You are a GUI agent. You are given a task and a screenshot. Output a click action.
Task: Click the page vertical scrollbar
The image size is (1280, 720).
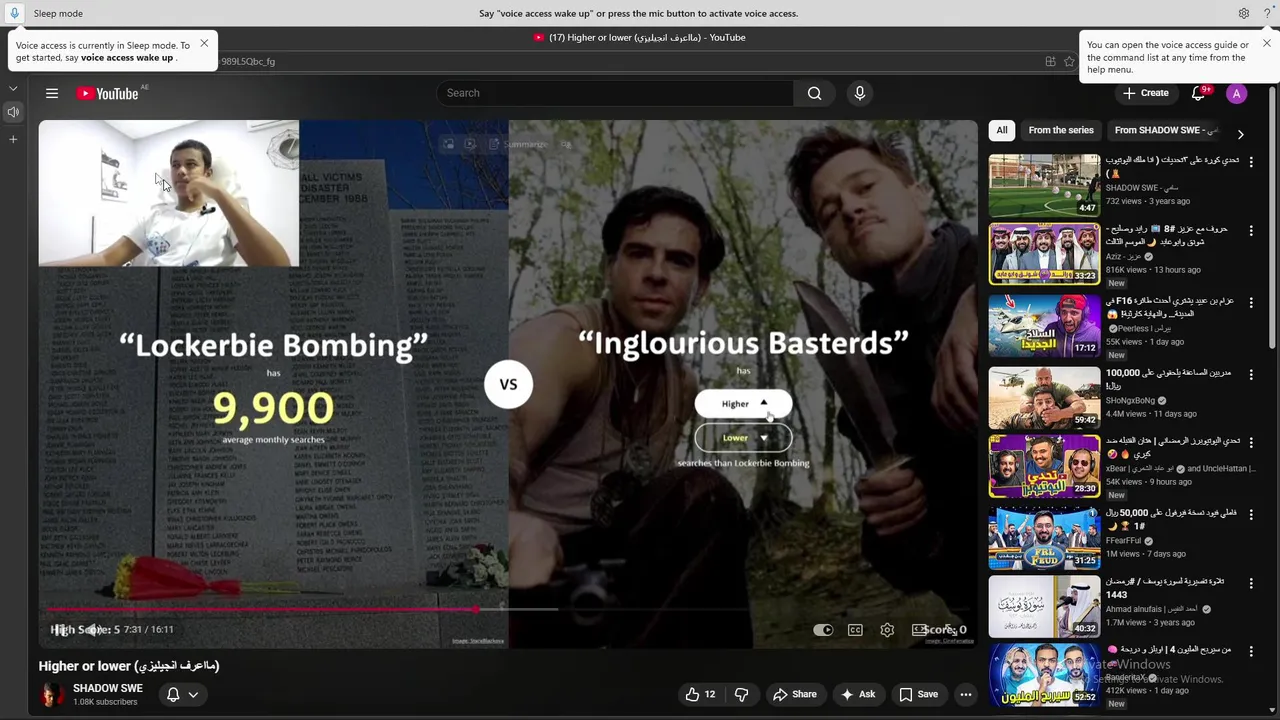(x=1273, y=220)
